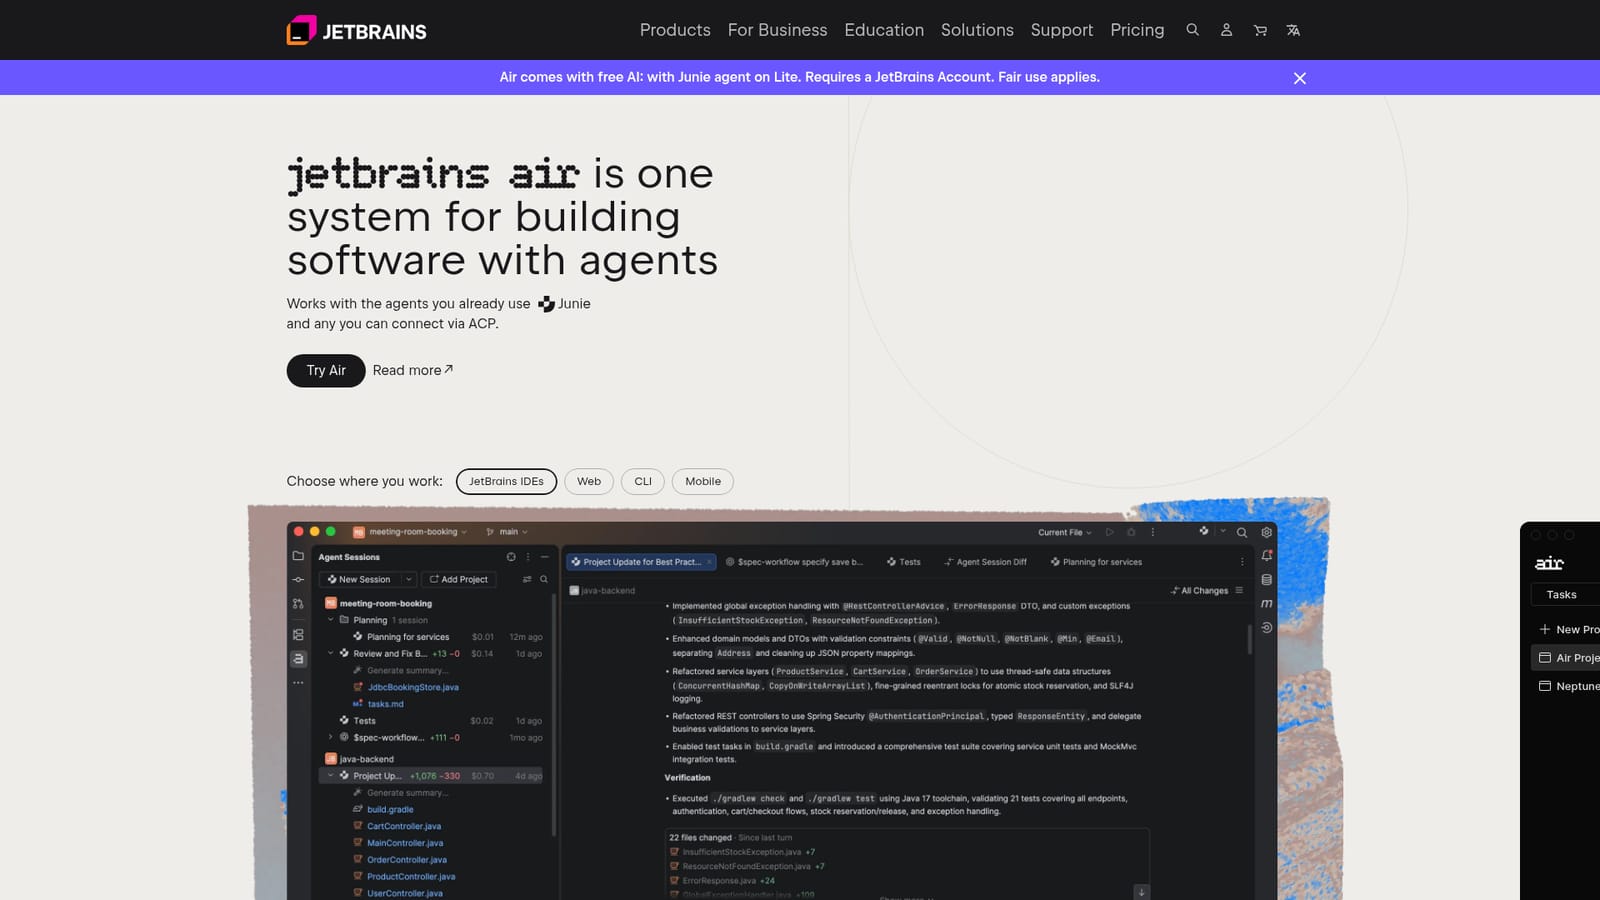
Task: Open the Project folder icon in the IDE sidebar
Action: (x=298, y=556)
